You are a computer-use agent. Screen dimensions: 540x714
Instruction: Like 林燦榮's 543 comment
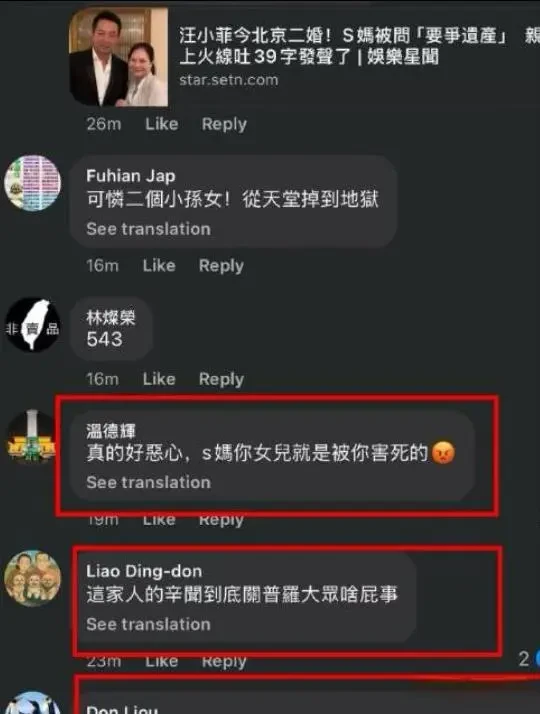(x=159, y=379)
